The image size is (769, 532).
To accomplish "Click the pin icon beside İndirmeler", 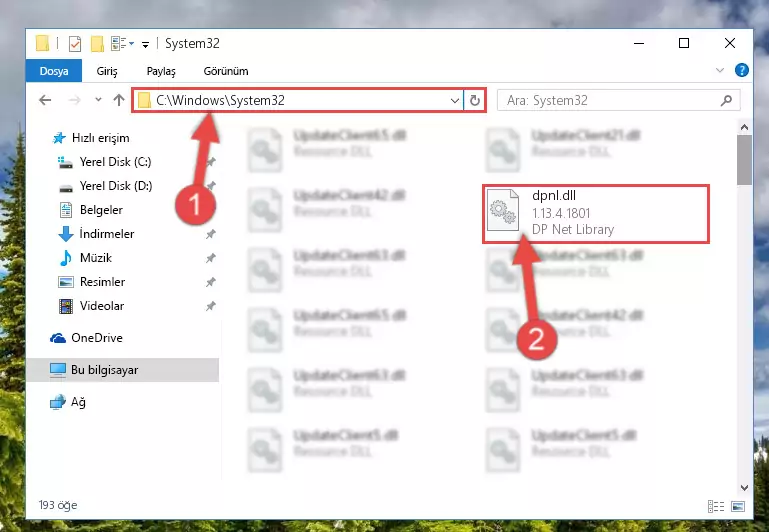I will tap(210, 234).
